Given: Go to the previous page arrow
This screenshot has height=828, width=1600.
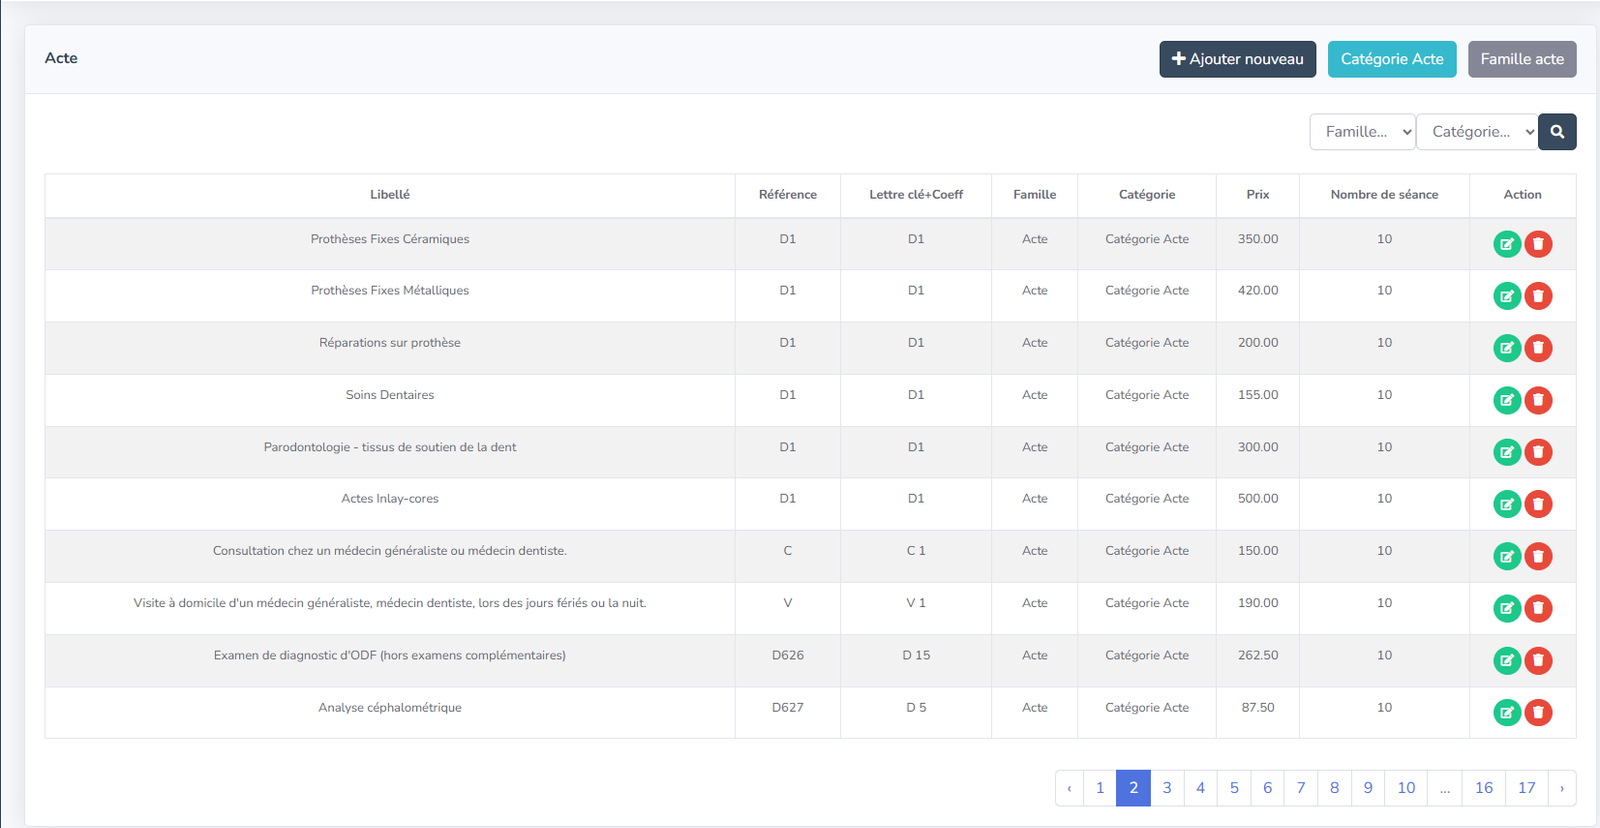Looking at the screenshot, I should coord(1069,788).
